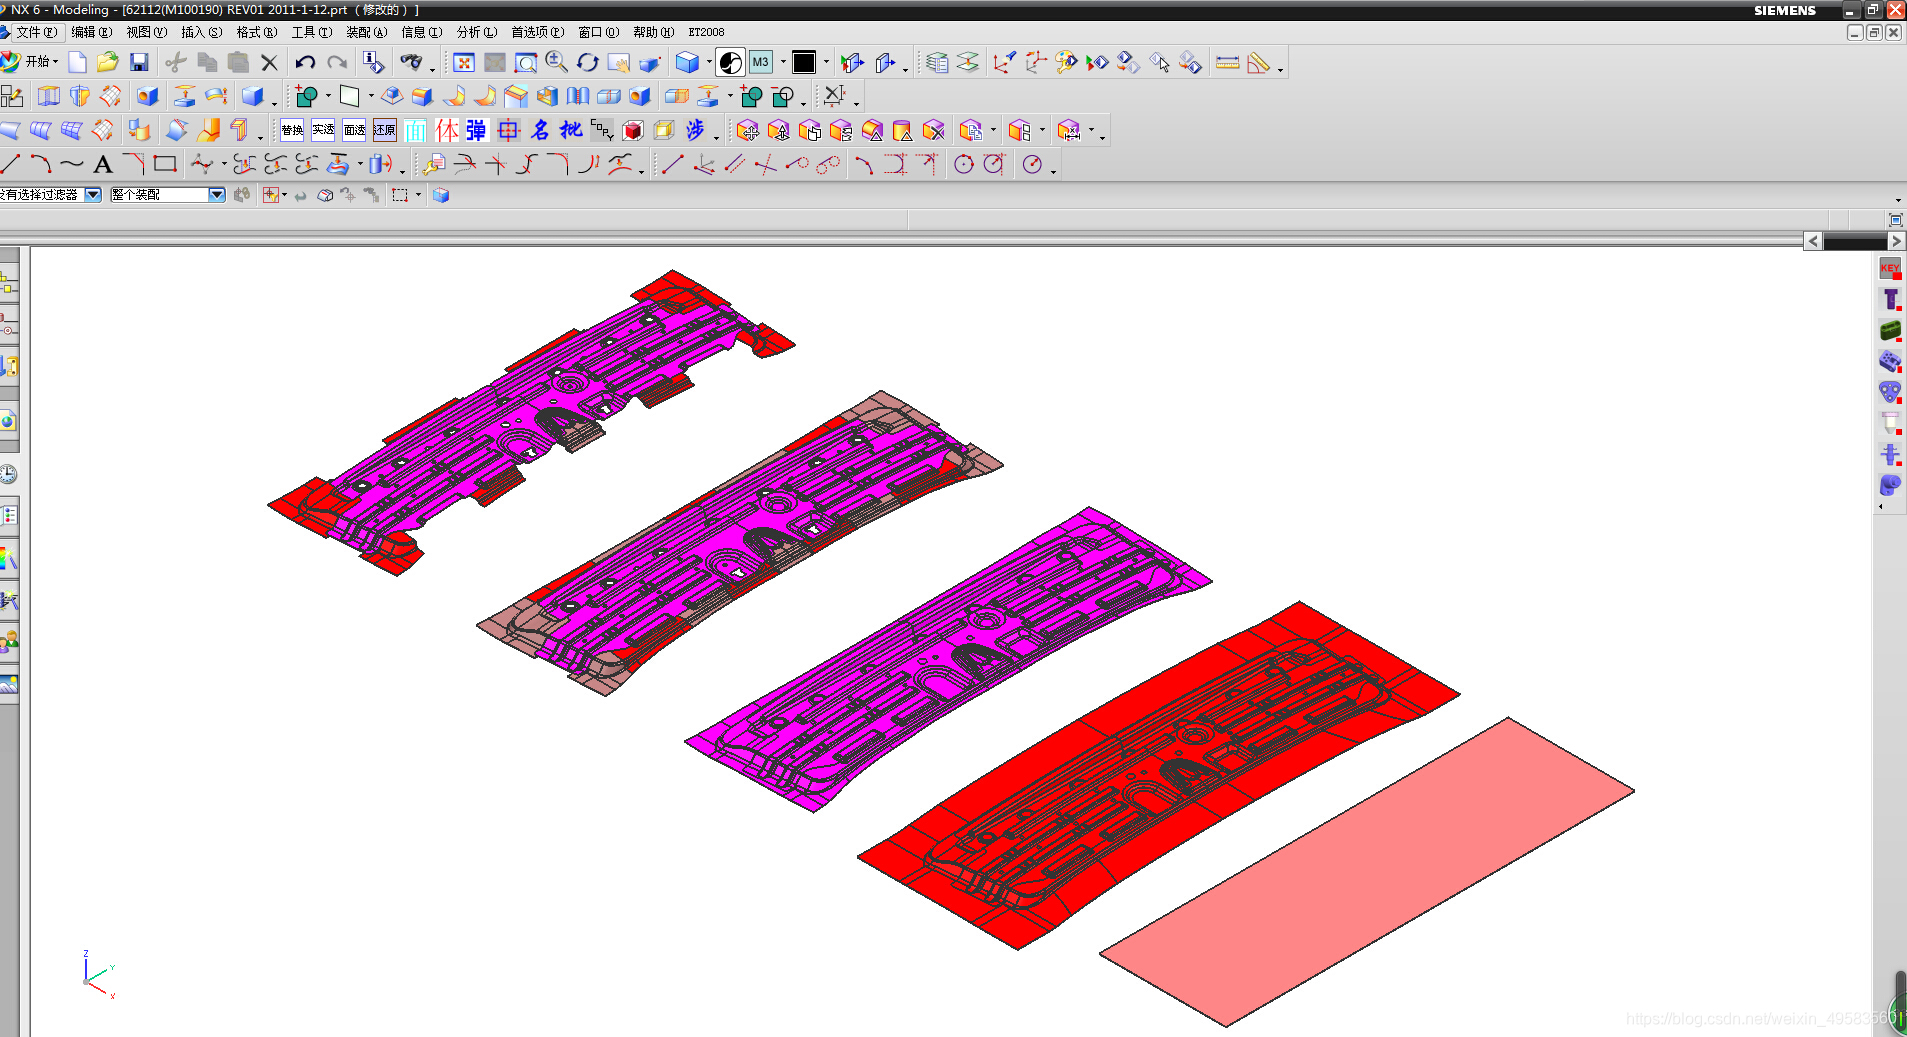This screenshot has width=1907, height=1037.
Task: Select the Zoom in/out magnifier icon
Action: (x=557, y=62)
